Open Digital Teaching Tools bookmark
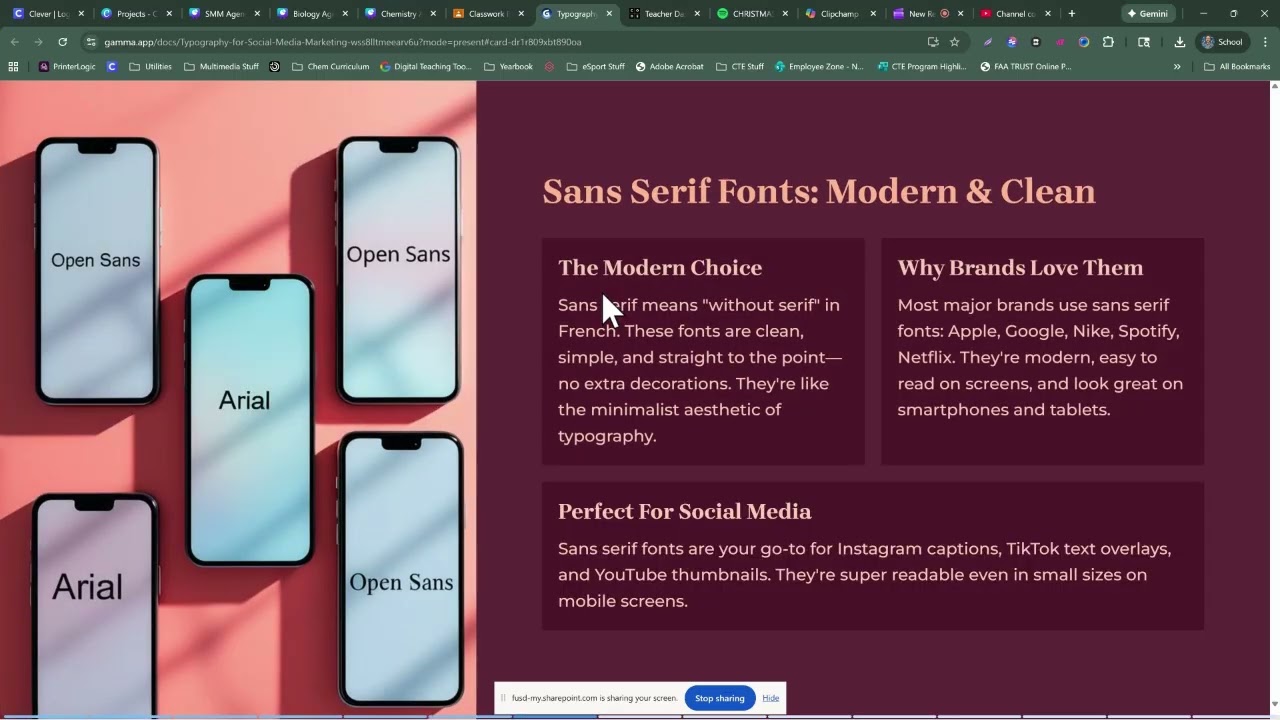This screenshot has width=1280, height=720. click(425, 66)
